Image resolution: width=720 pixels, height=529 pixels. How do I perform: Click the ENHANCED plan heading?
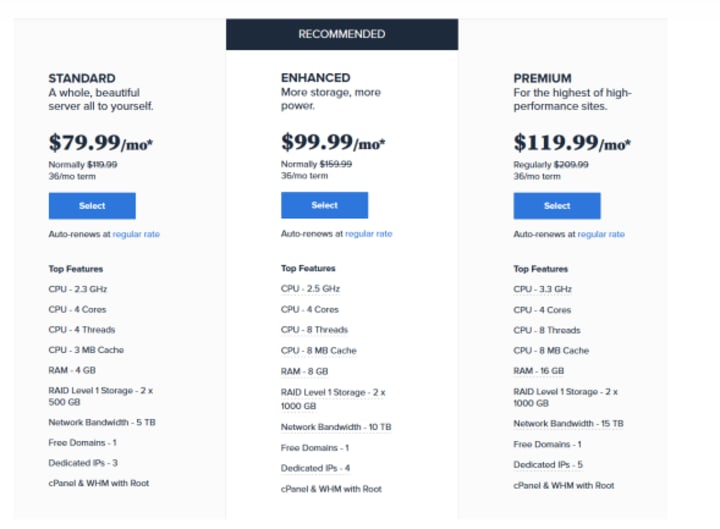pyautogui.click(x=315, y=78)
